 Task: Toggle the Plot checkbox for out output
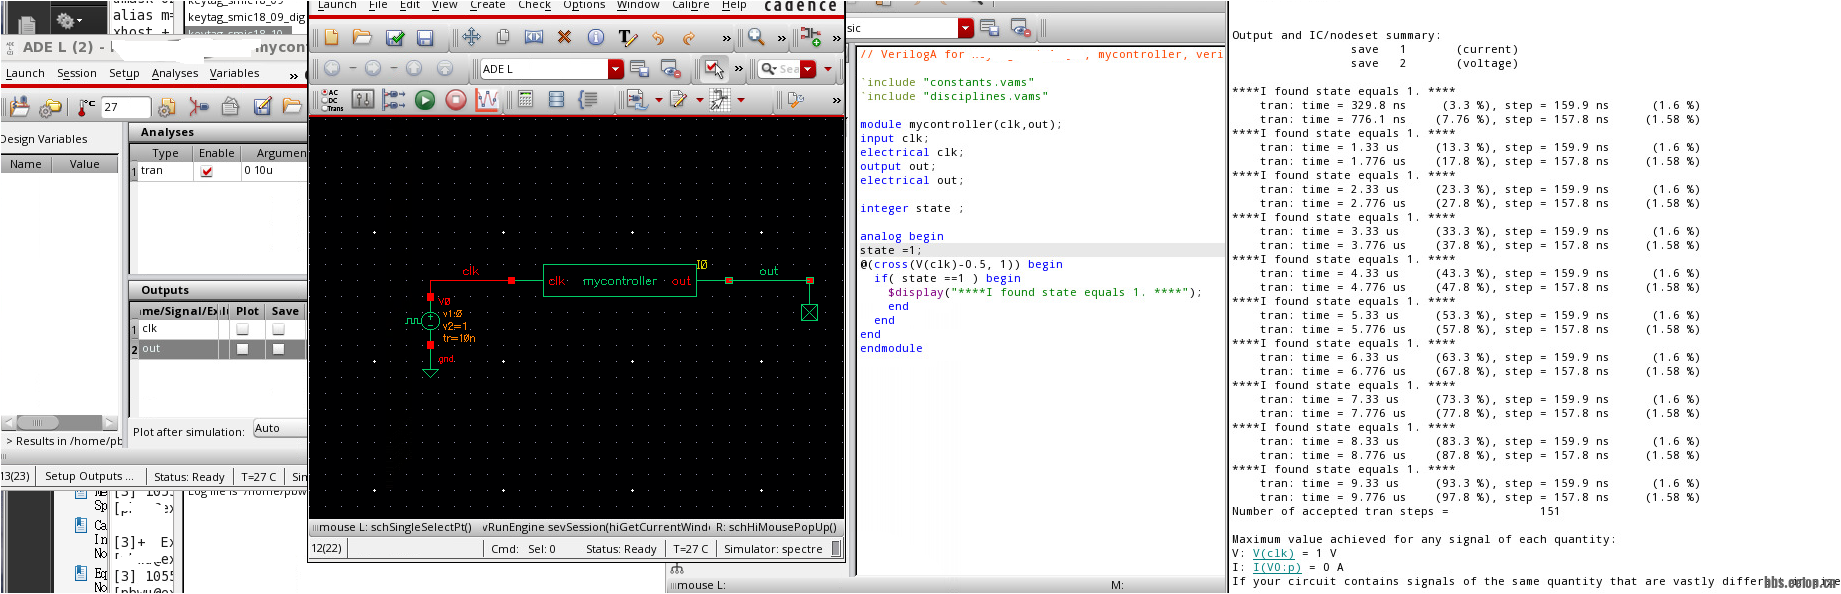click(x=242, y=349)
